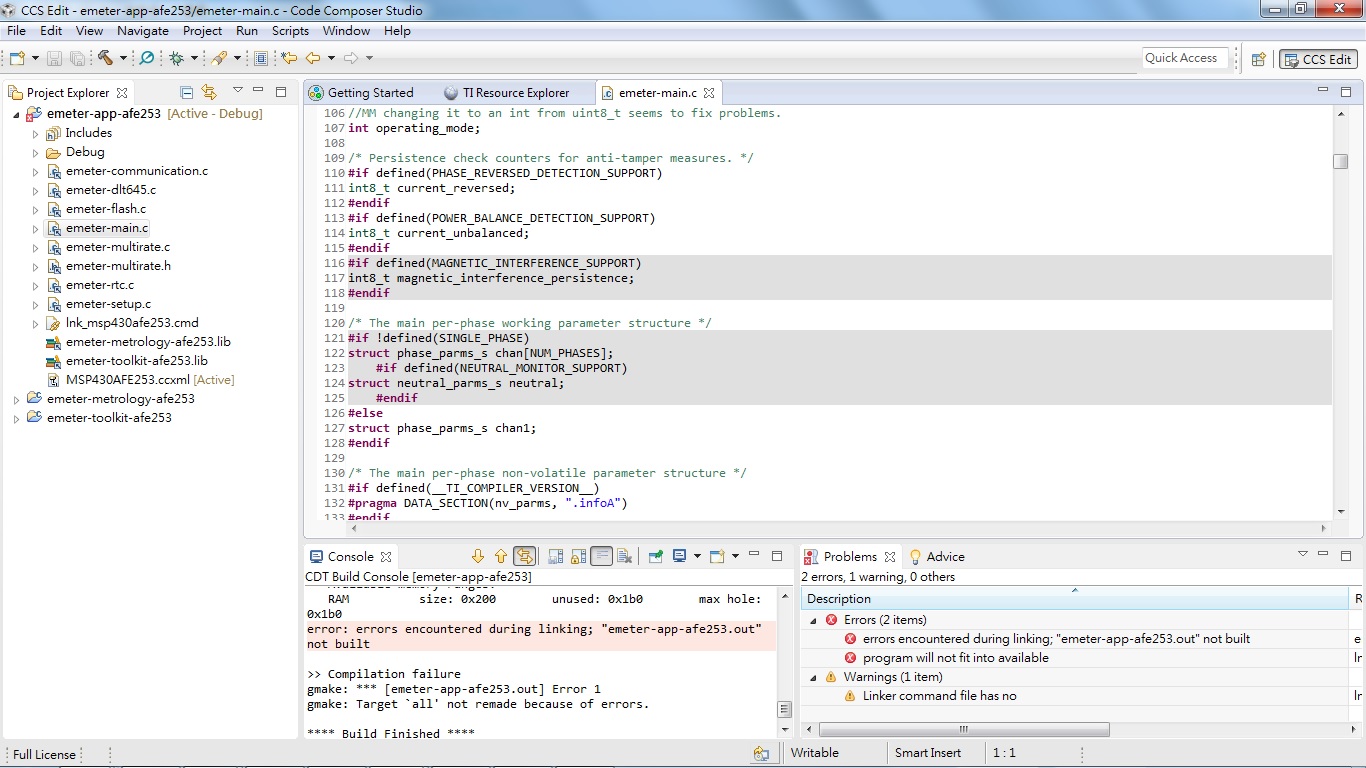Jump to last edit location
The height and width of the screenshot is (768, 1366).
pos(289,58)
